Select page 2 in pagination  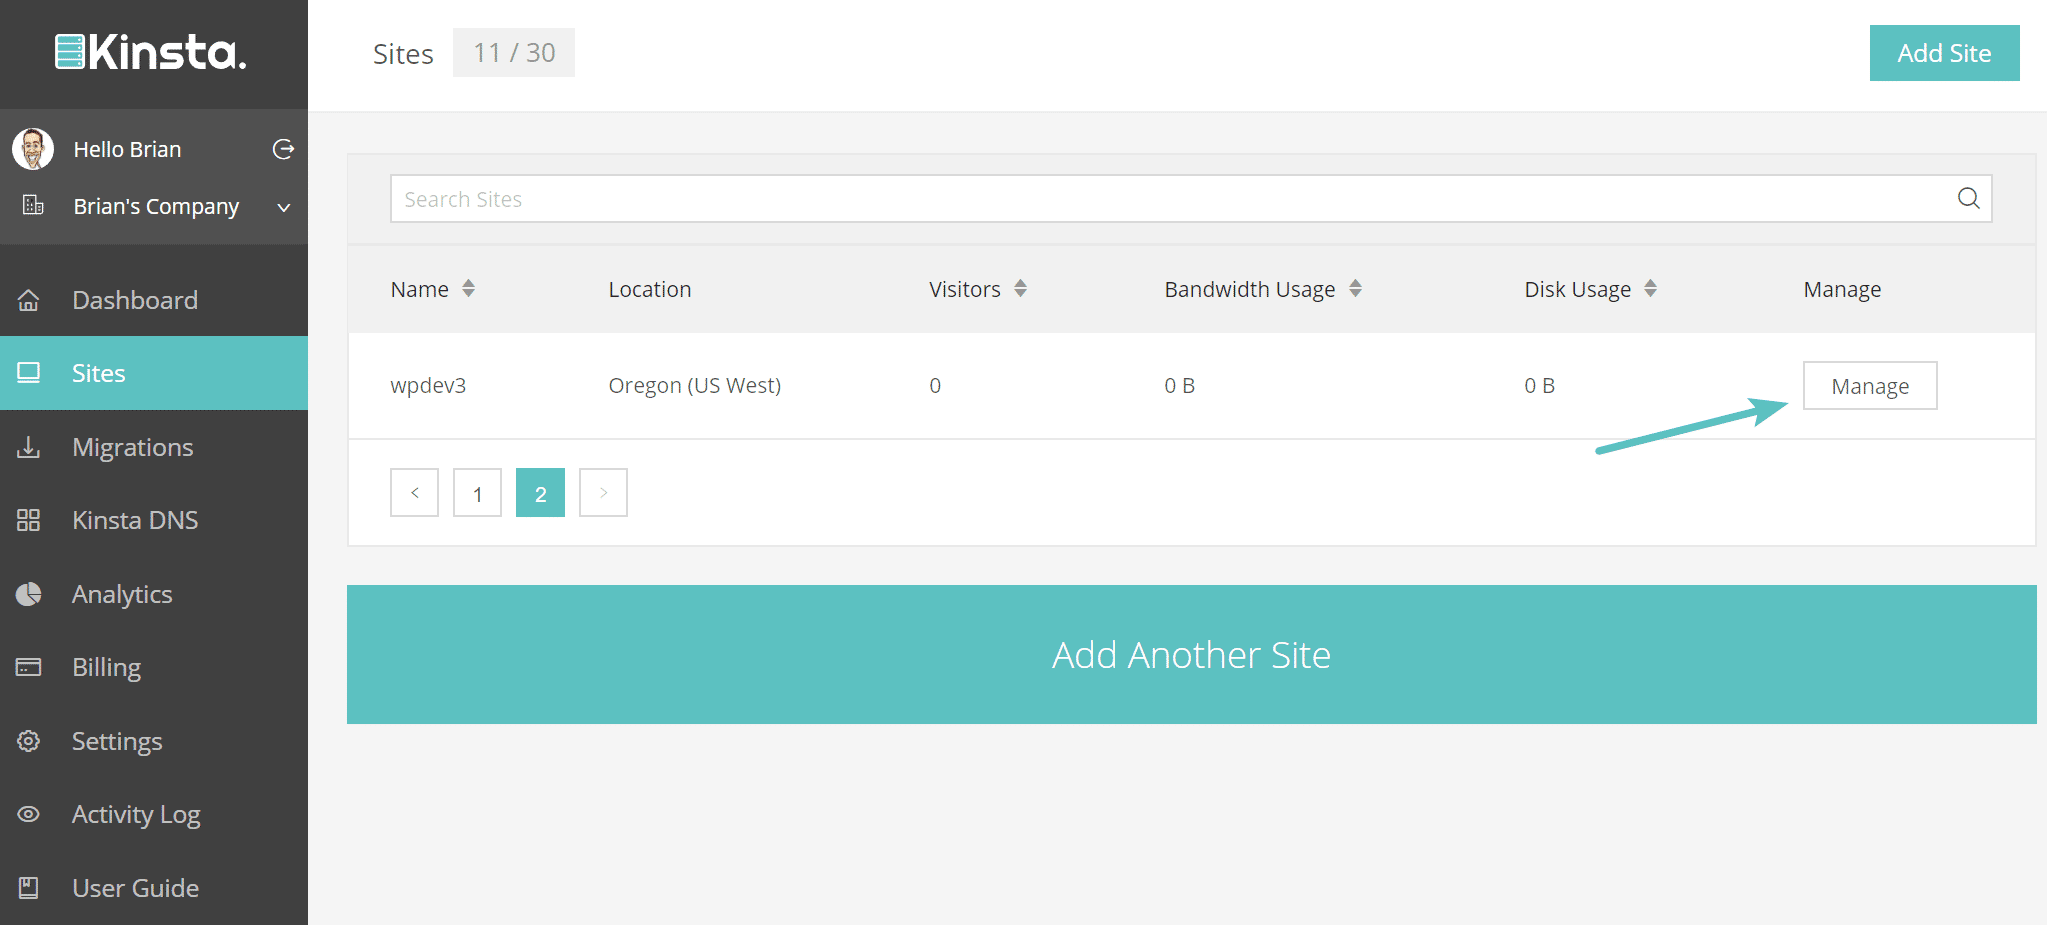click(540, 493)
